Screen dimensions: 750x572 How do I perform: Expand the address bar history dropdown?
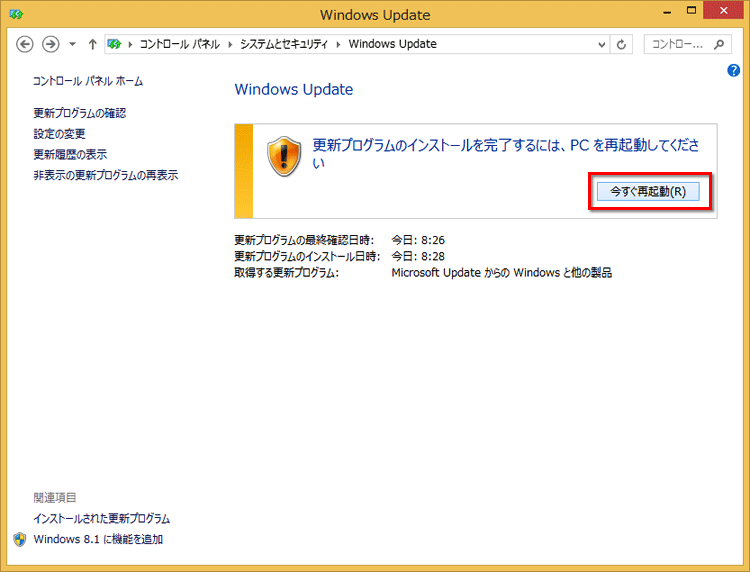(x=601, y=44)
